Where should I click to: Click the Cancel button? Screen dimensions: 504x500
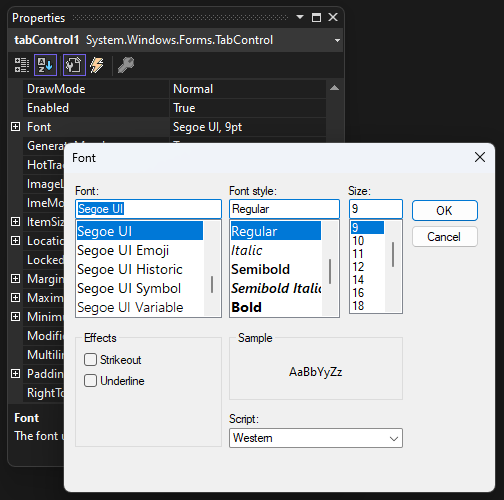click(x=445, y=237)
